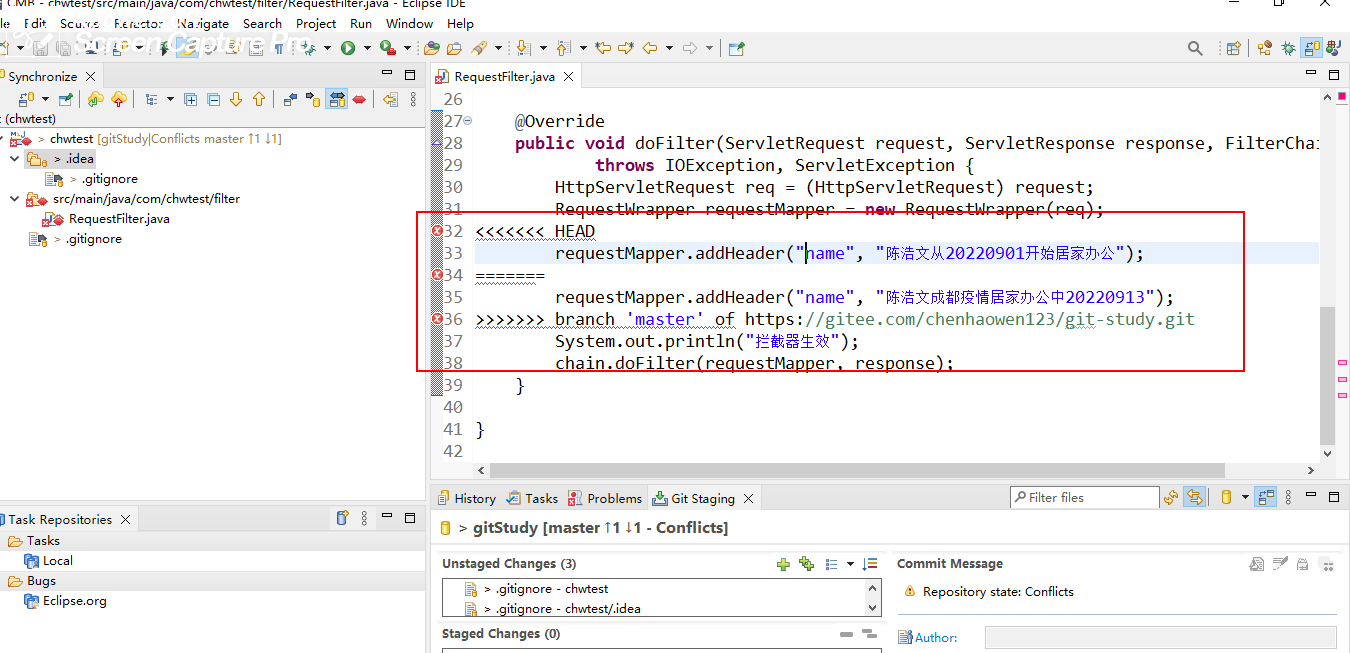Viewport: 1350px width, 653px height.
Task: Click inside the Filter files field
Action: [1084, 497]
